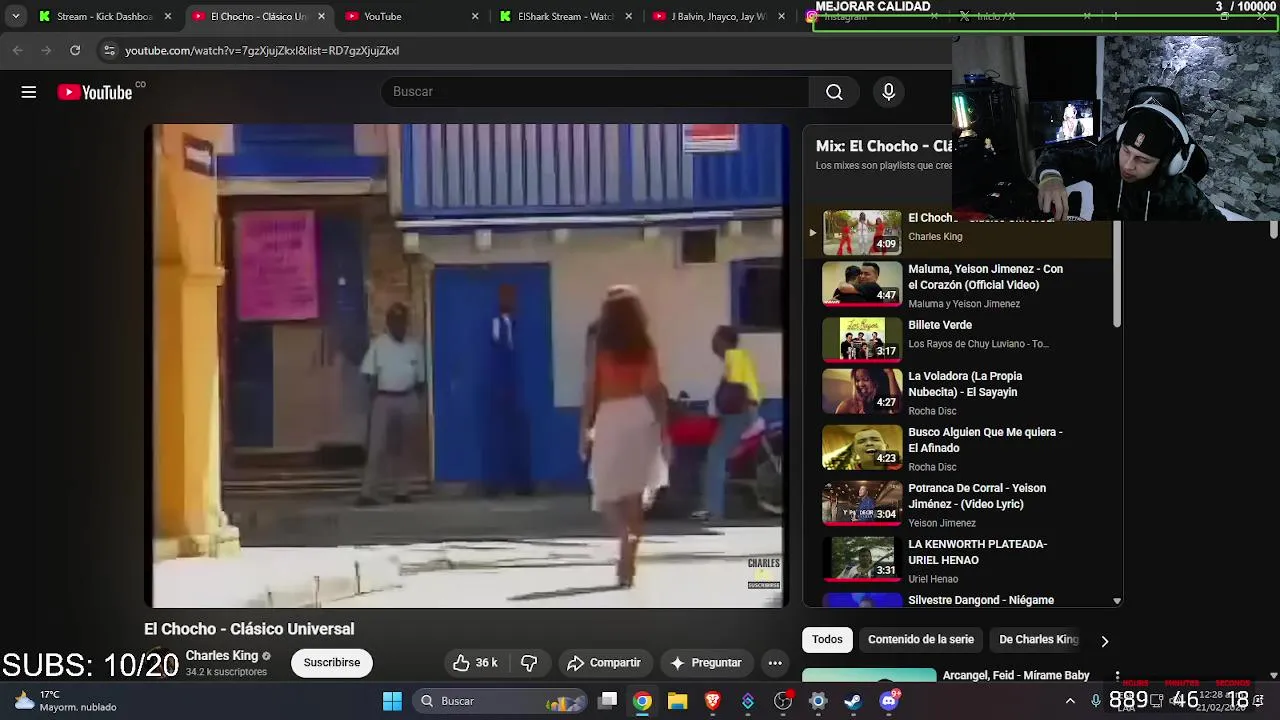Click the search magnifier button

[x=834, y=92]
